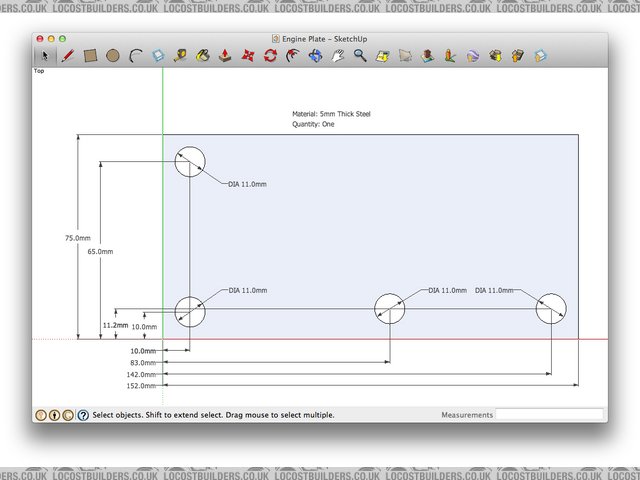640x480 pixels.
Task: Activate the Tape Measure tool
Action: click(x=180, y=56)
